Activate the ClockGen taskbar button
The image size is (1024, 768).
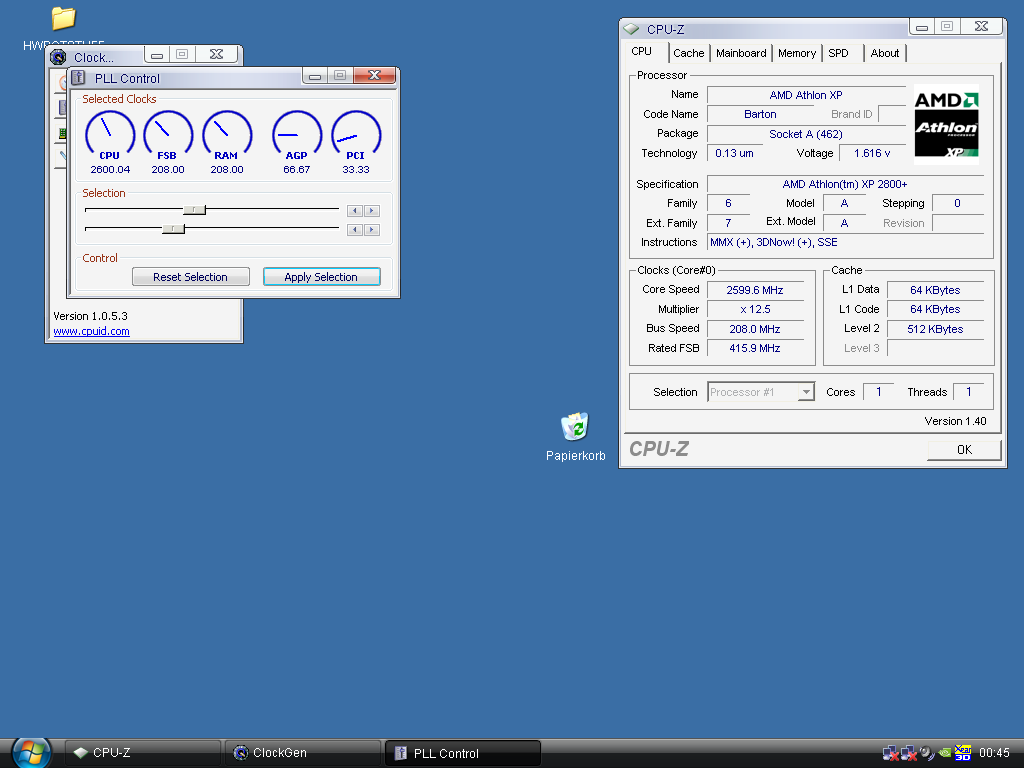(x=302, y=753)
